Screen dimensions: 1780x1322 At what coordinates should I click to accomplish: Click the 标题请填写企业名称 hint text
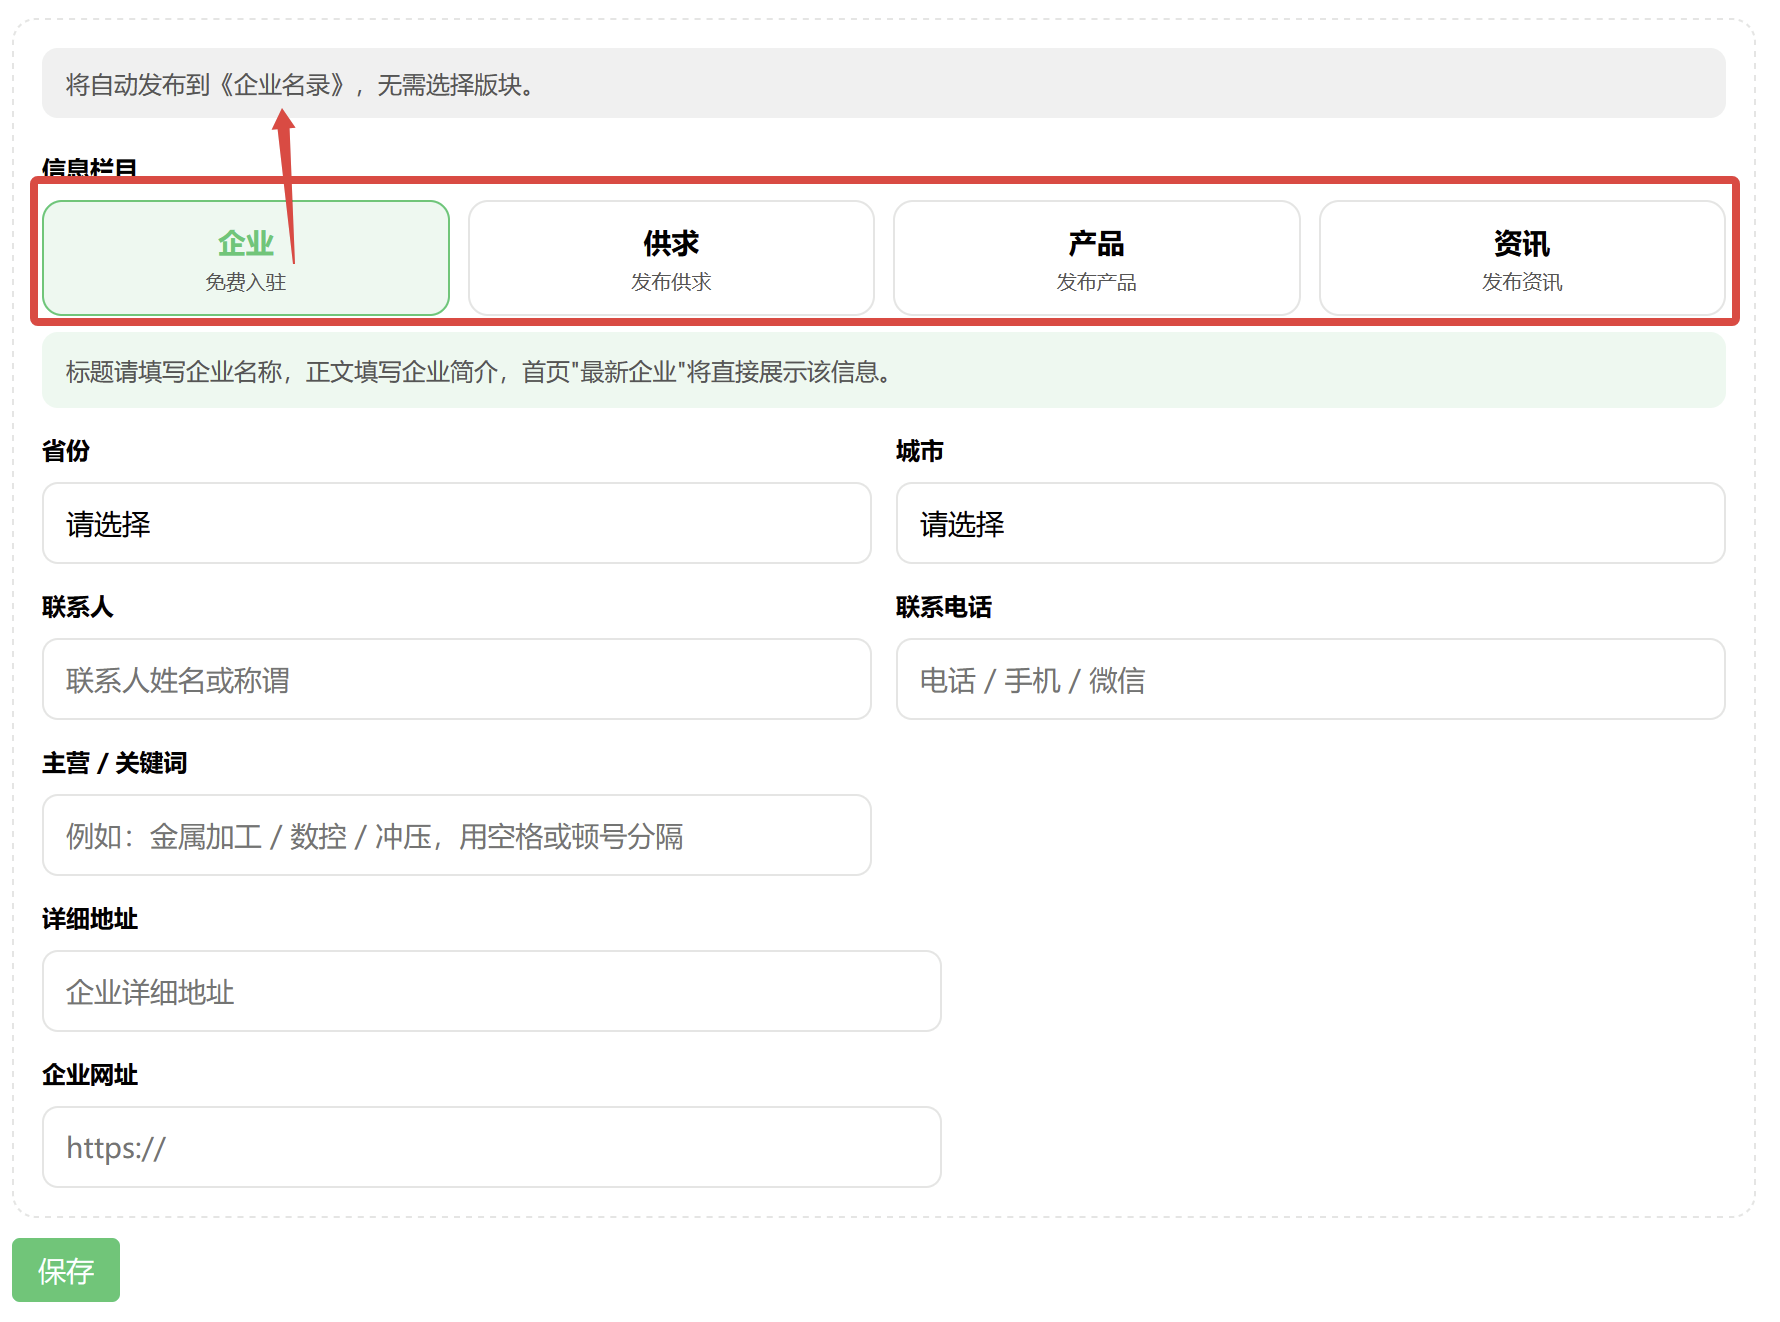tap(479, 372)
